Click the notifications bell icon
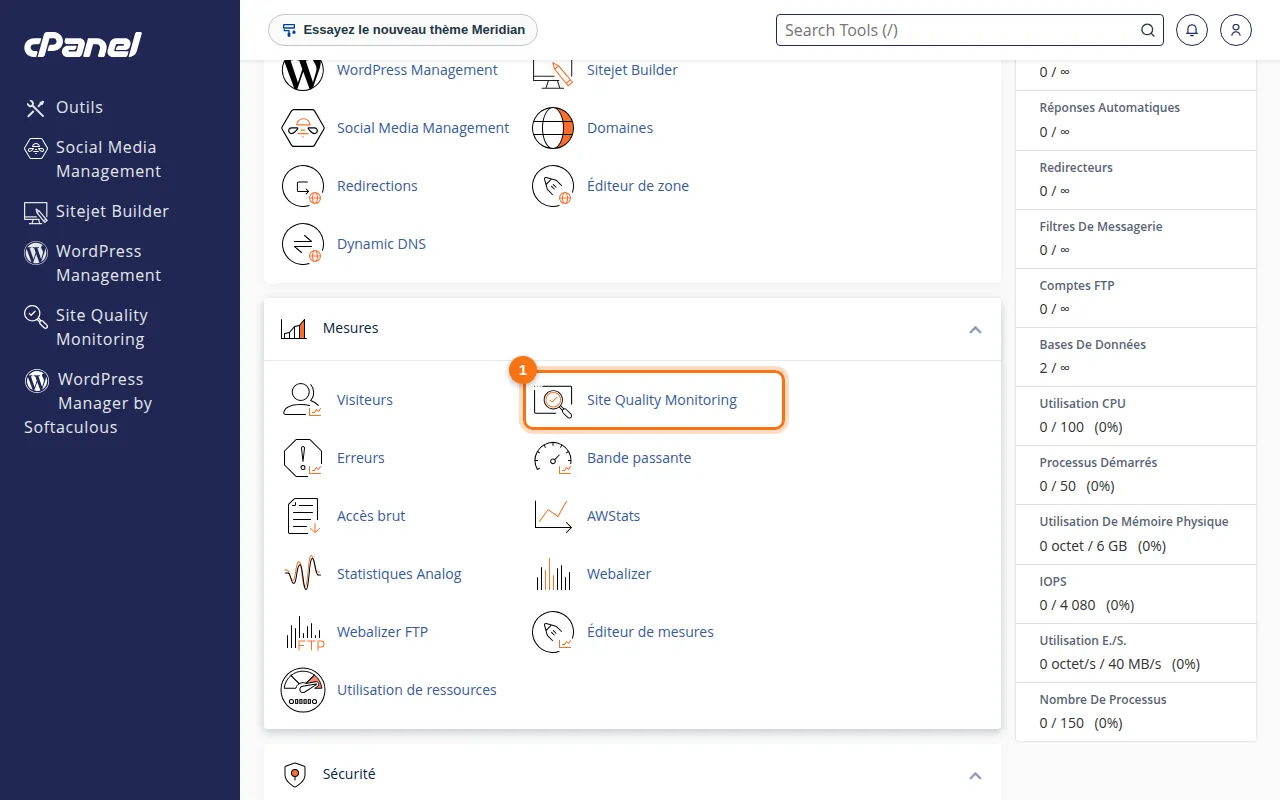 pos(1191,30)
